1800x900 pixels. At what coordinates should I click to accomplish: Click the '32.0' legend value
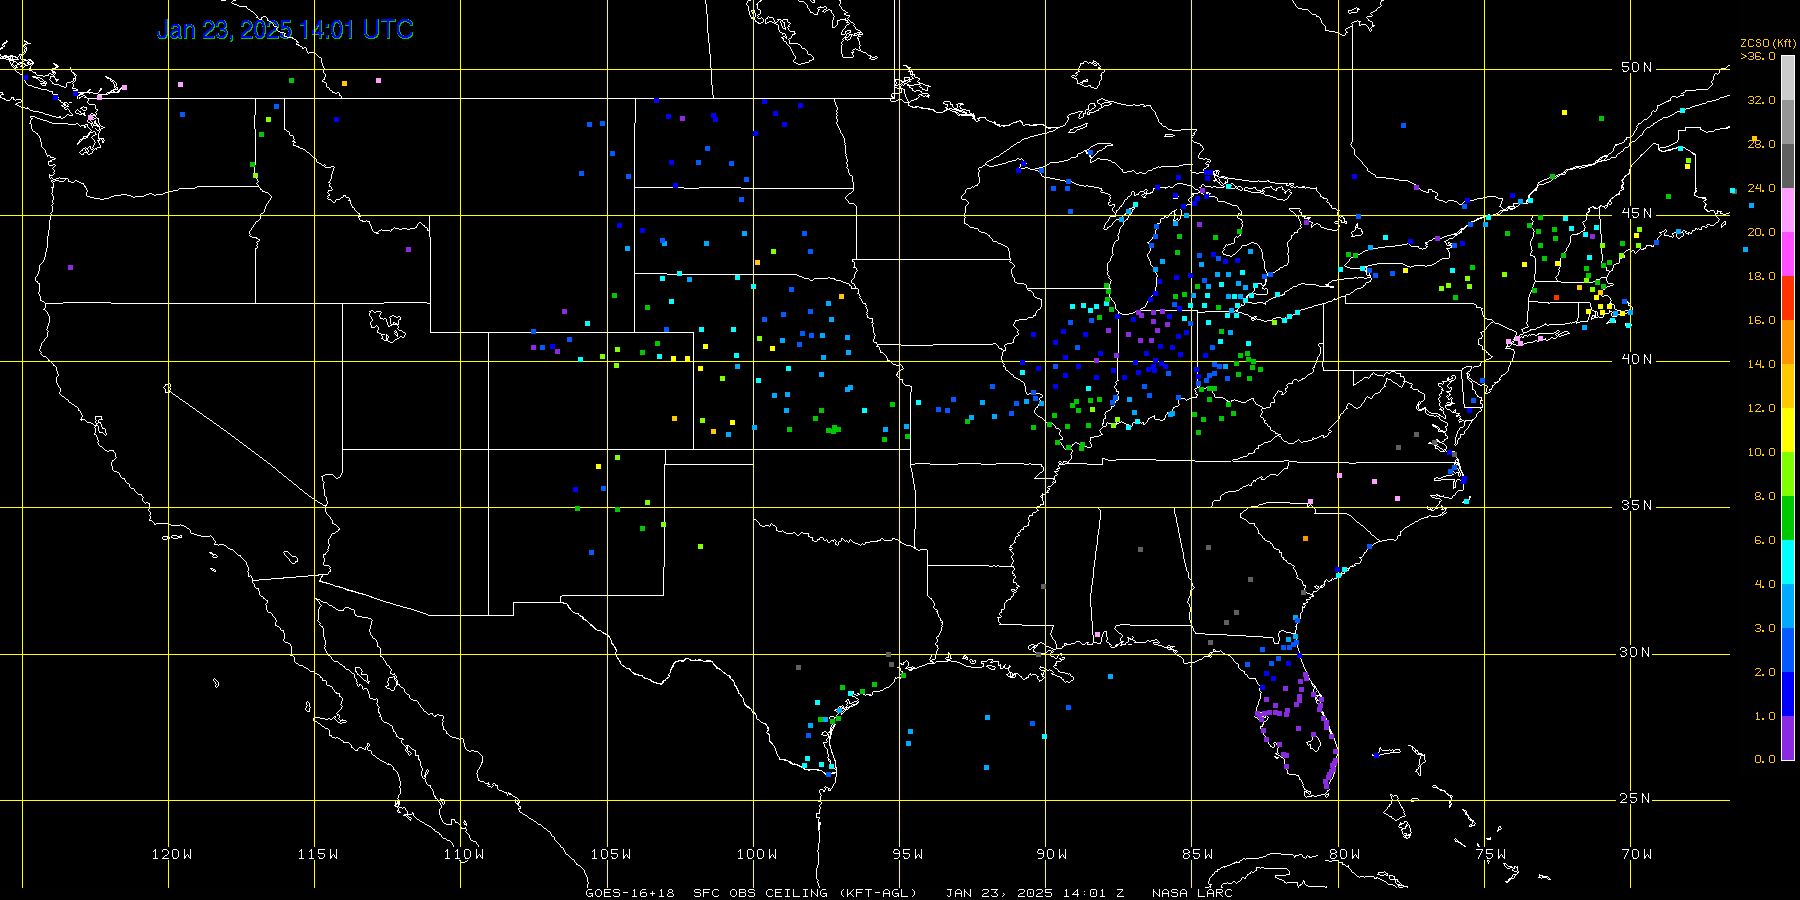click(x=1761, y=100)
